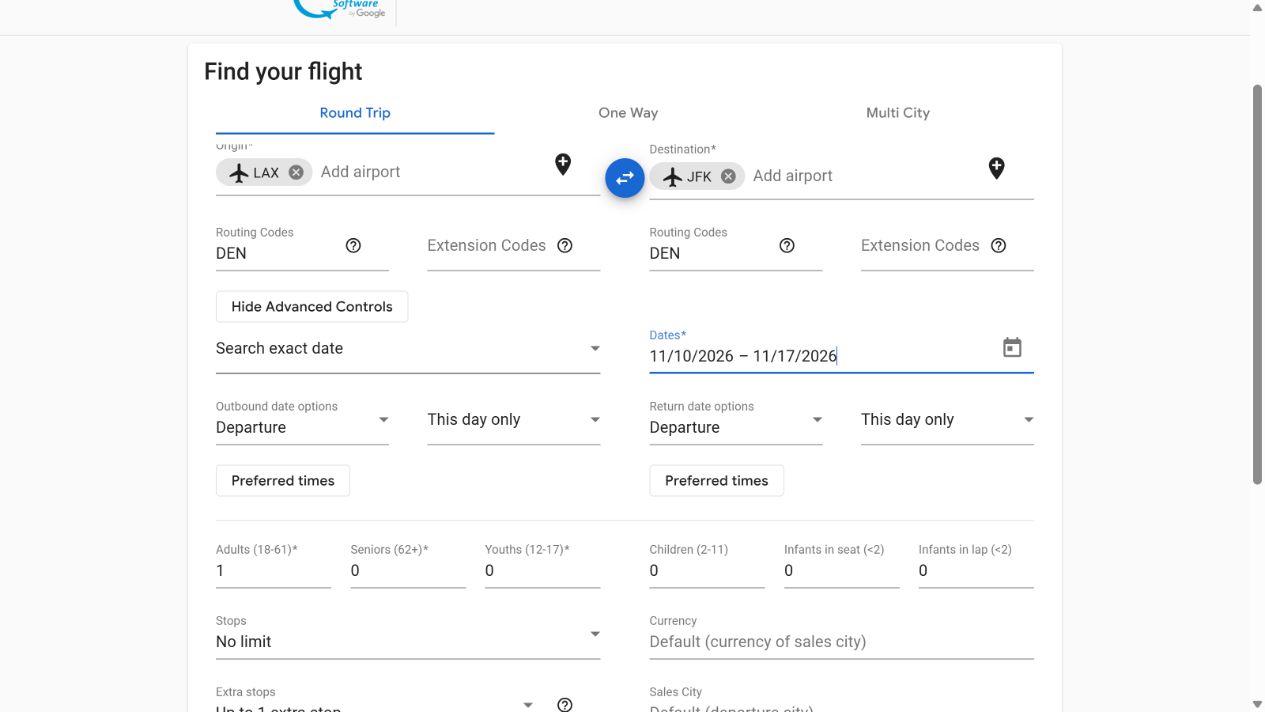The height and width of the screenshot is (712, 1265).
Task: Open the Search exact date dropdown
Action: (x=408, y=348)
